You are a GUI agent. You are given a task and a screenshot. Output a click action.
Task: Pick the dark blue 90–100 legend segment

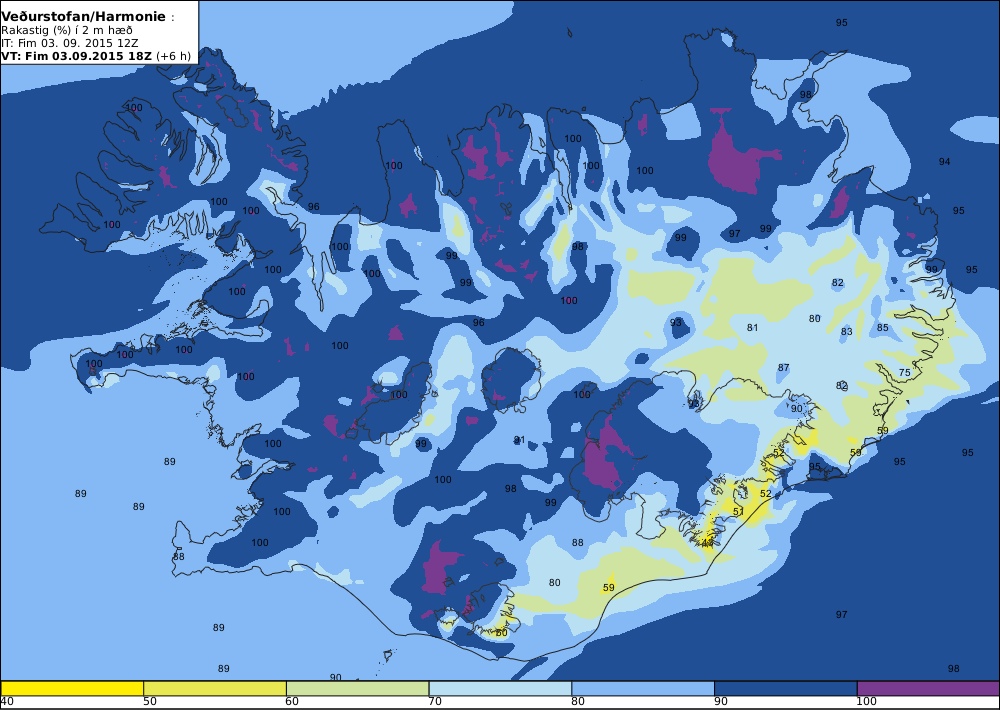coord(786,688)
